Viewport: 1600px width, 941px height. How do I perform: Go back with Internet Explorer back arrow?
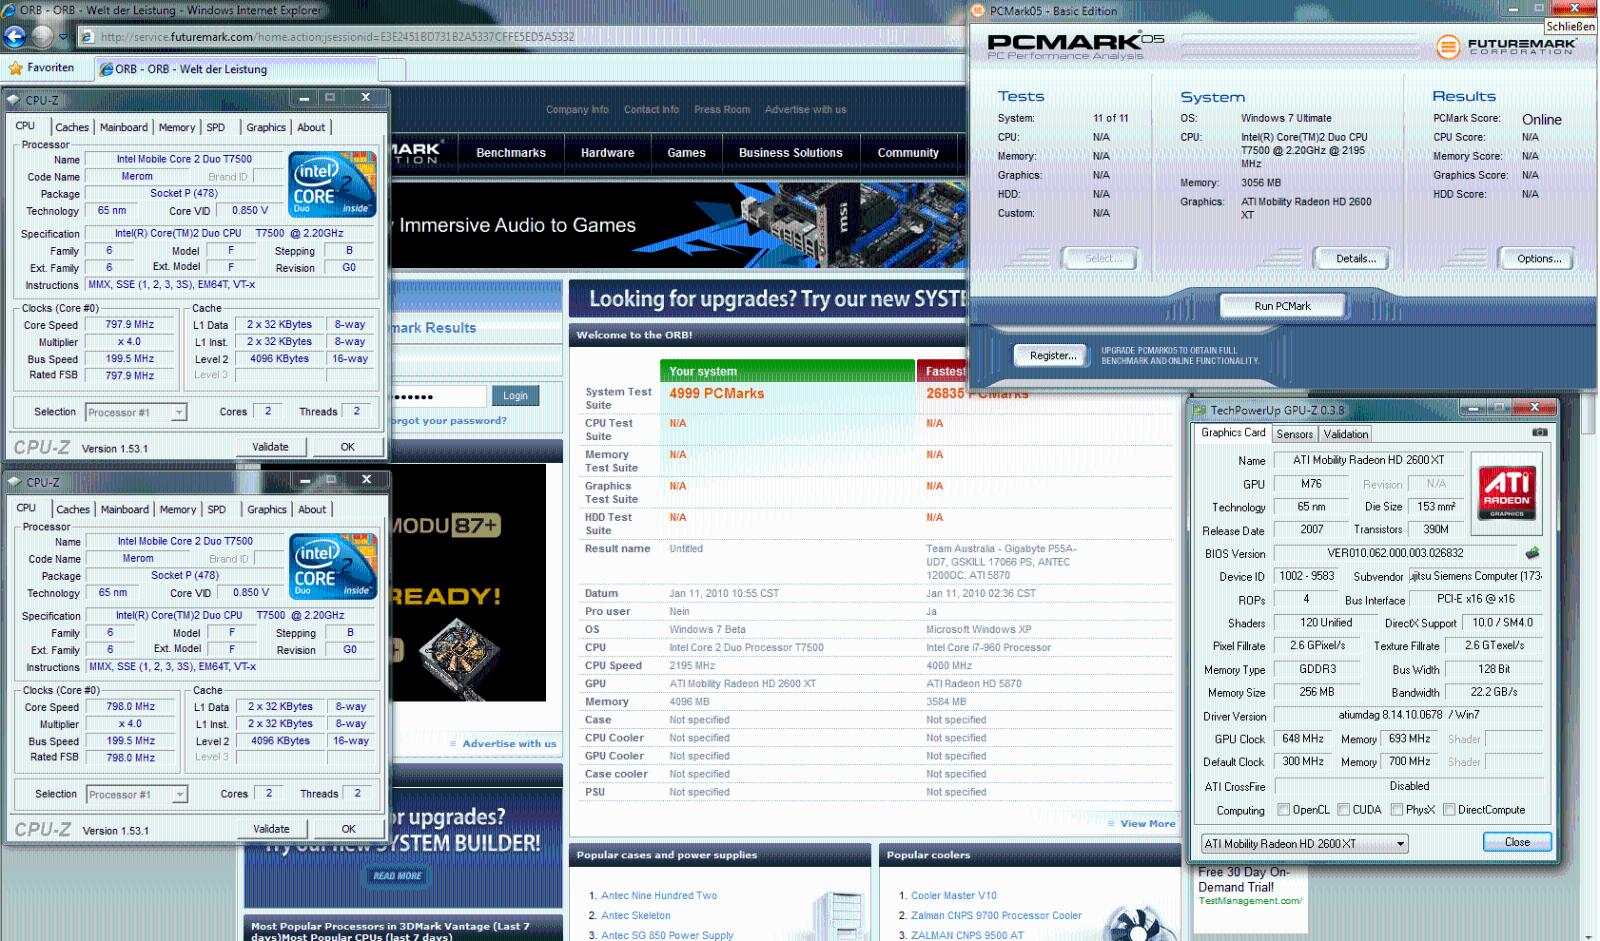pos(14,37)
